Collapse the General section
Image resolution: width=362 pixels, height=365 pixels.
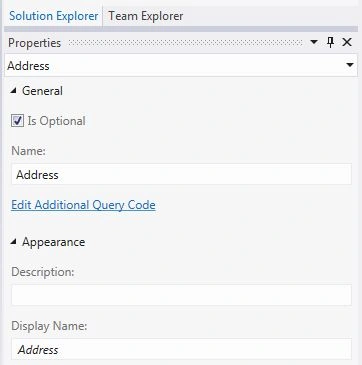pyautogui.click(x=13, y=91)
